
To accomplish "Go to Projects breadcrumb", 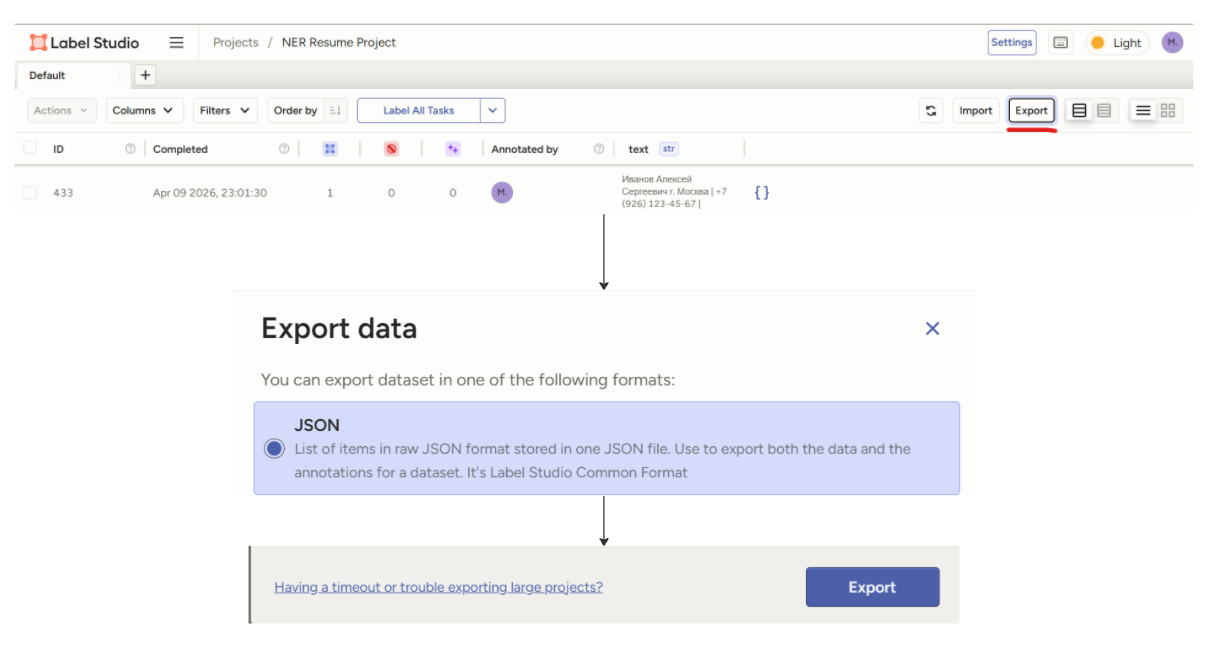I will (236, 43).
